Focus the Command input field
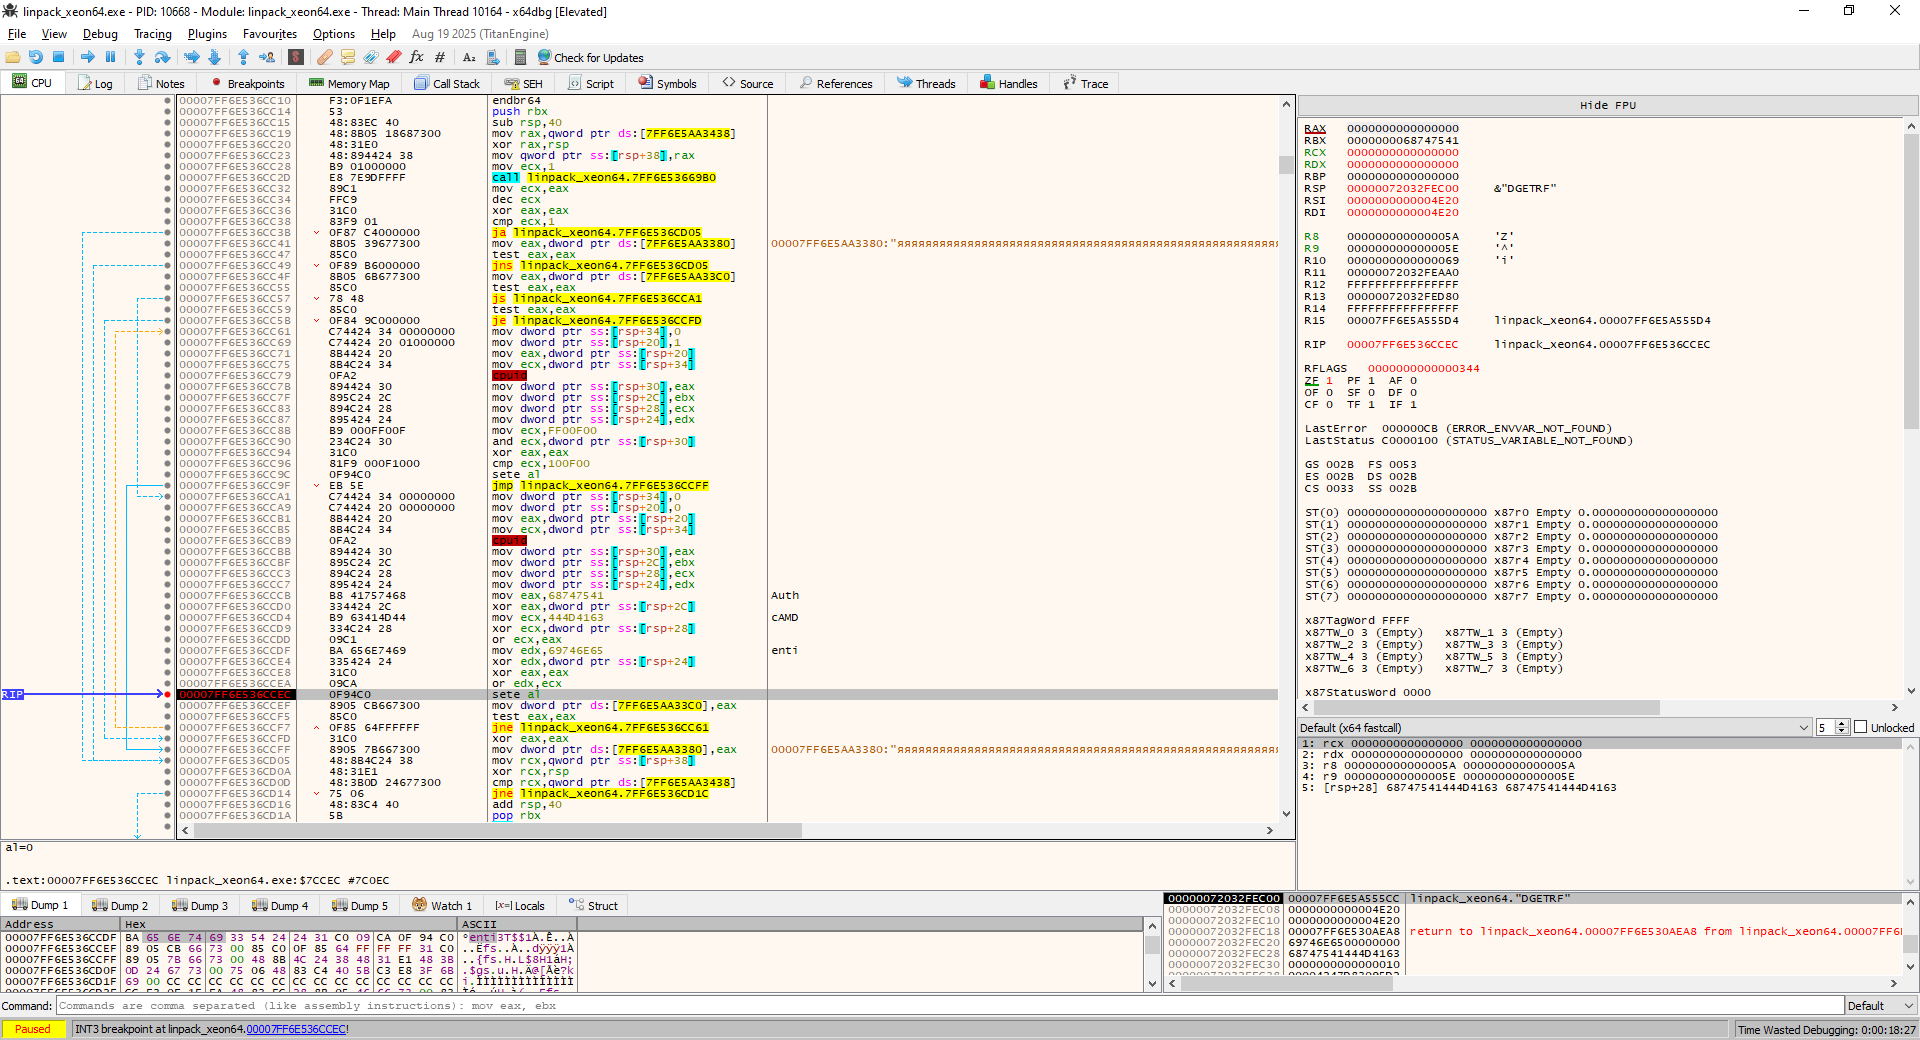 950,1005
